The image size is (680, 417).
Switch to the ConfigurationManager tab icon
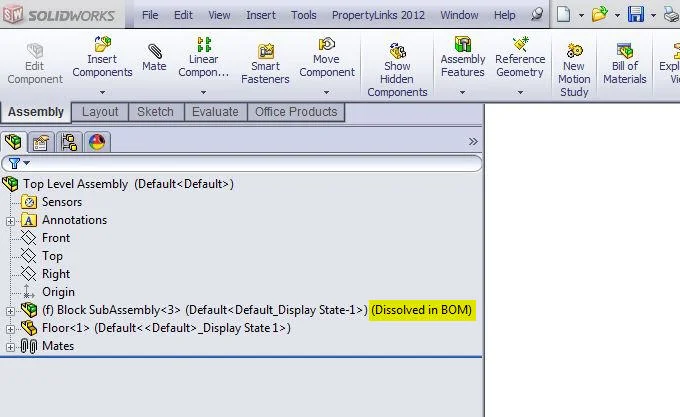point(68,142)
